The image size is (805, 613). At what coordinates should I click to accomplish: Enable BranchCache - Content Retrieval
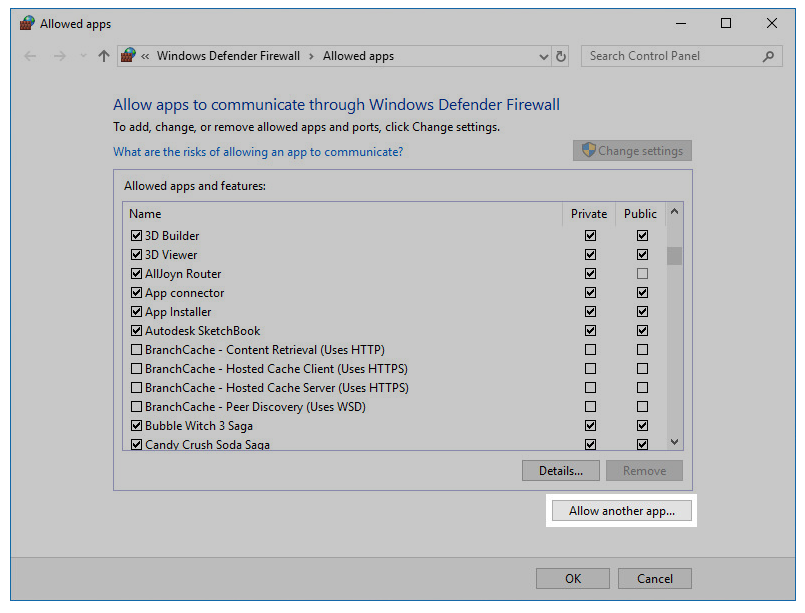tap(137, 349)
